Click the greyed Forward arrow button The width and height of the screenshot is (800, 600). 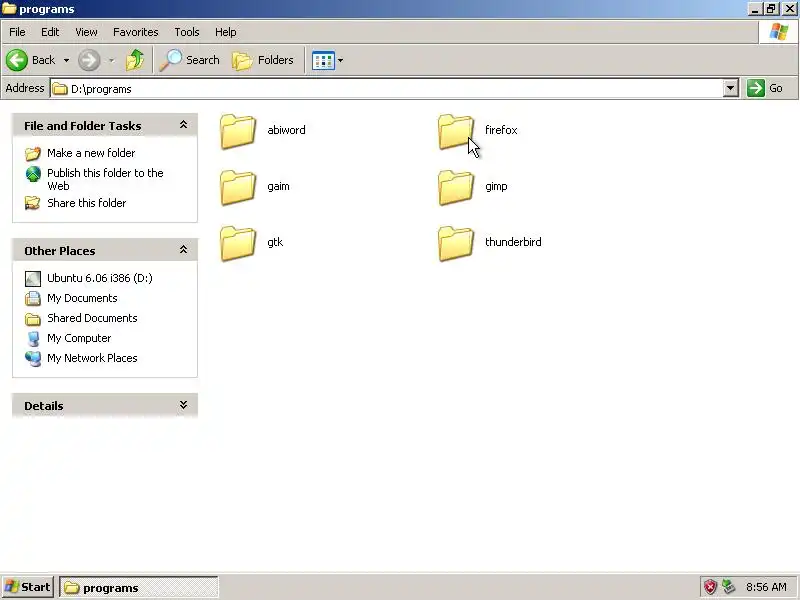tap(89, 60)
